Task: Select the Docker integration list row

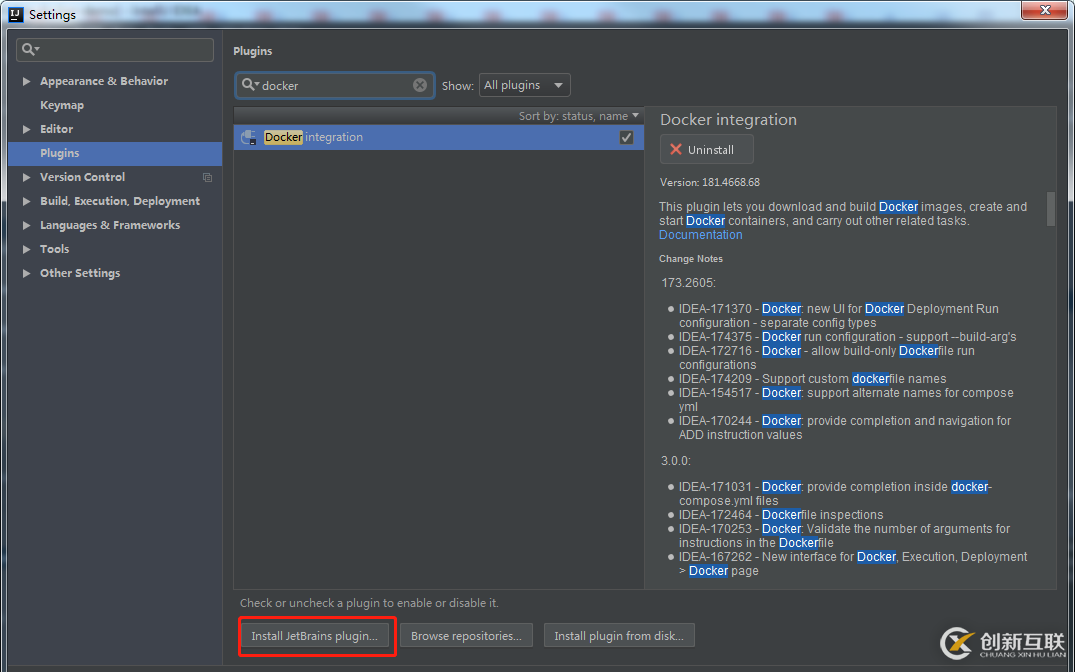Action: [x=438, y=137]
